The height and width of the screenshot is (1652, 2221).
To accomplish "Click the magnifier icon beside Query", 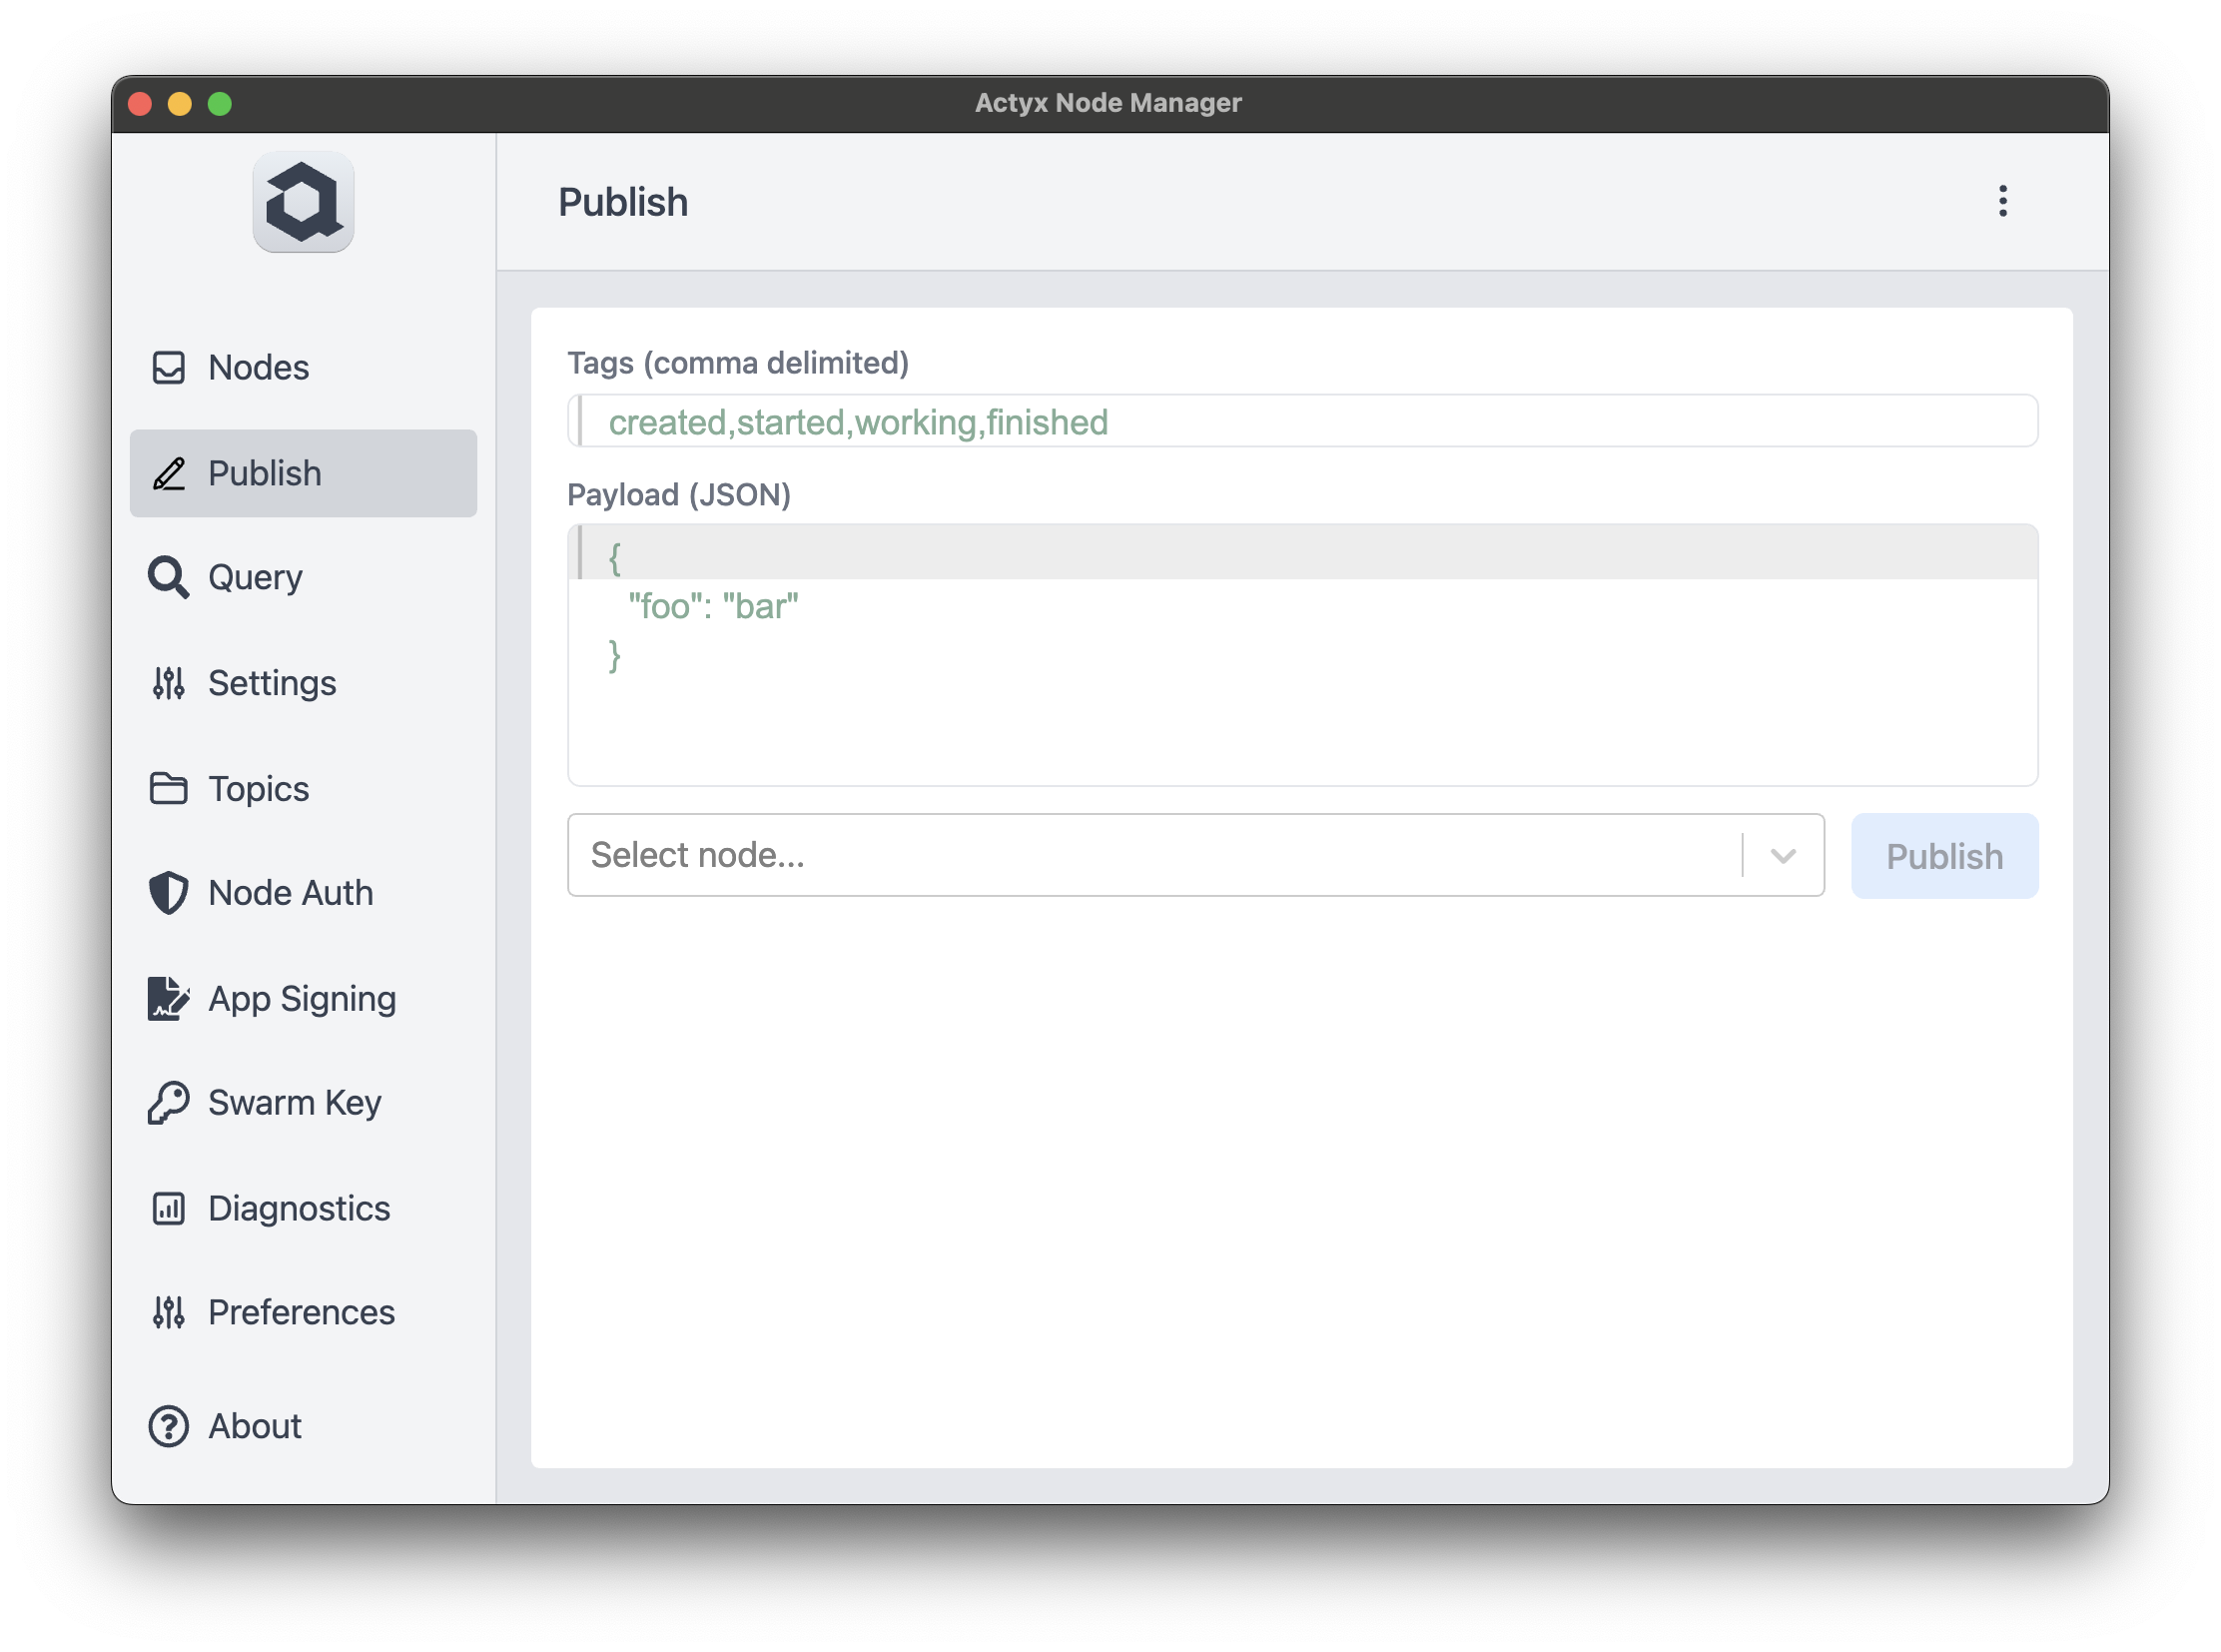I will (x=168, y=577).
